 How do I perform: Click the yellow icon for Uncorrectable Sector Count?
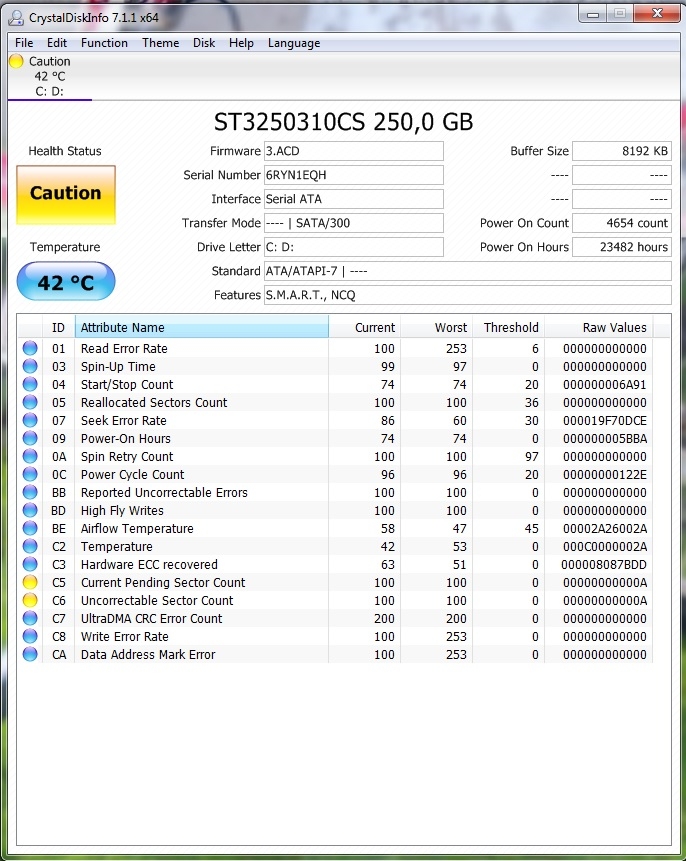30,600
